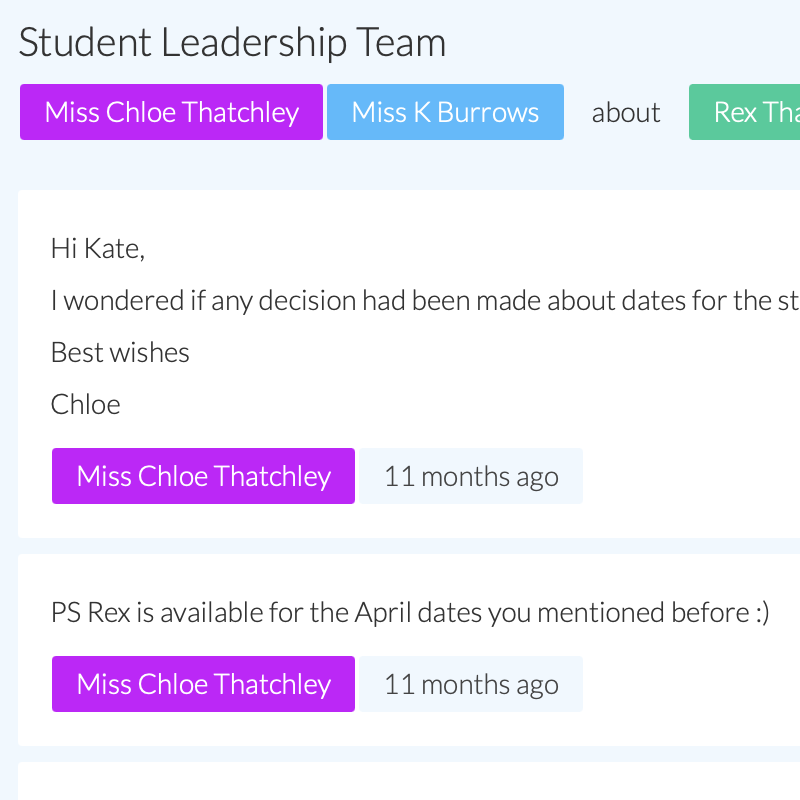Select the first message card starting Hi Kate
This screenshot has width=800, height=800.
point(400,360)
